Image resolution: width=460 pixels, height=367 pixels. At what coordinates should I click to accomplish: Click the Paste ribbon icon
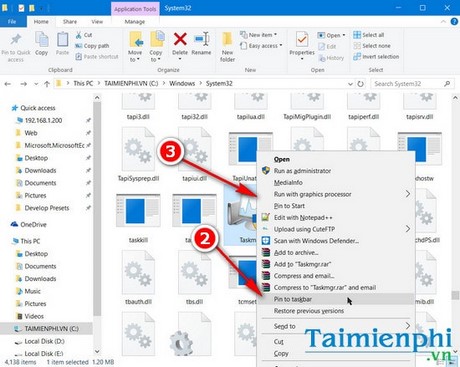[x=62, y=40]
